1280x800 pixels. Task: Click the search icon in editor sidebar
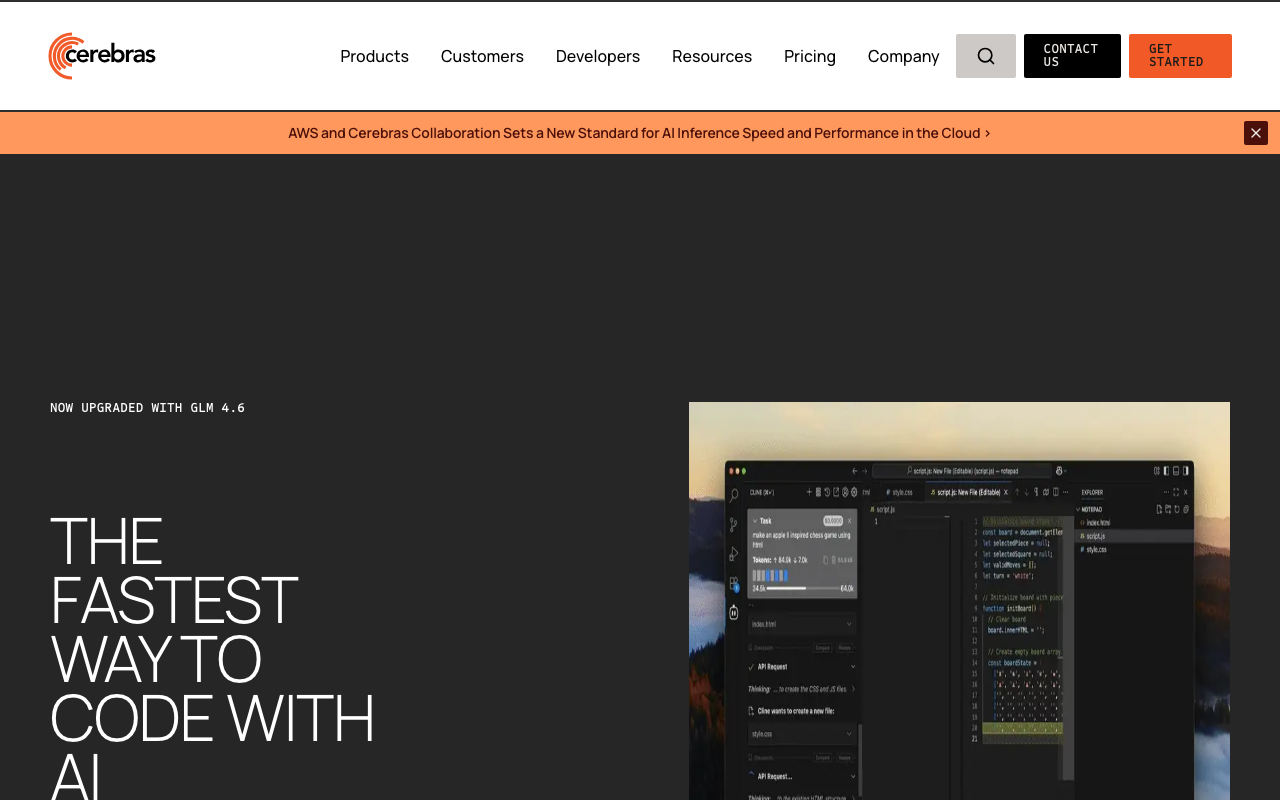[x=733, y=495]
